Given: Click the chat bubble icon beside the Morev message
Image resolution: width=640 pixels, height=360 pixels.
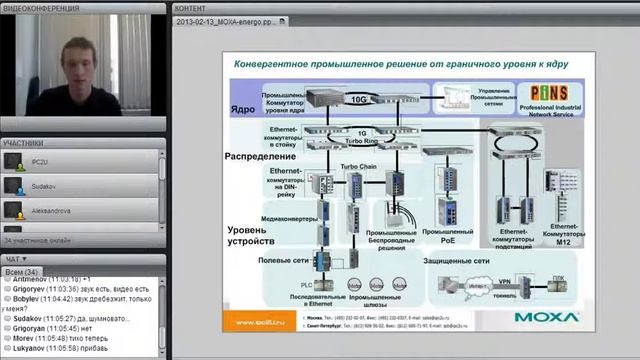Looking at the screenshot, I should [x=7, y=338].
